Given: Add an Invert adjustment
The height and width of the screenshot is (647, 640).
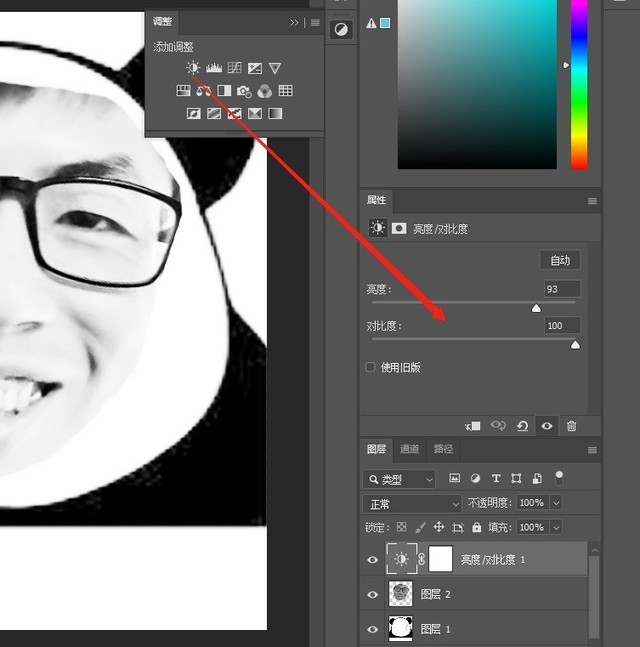Looking at the screenshot, I should click(194, 113).
